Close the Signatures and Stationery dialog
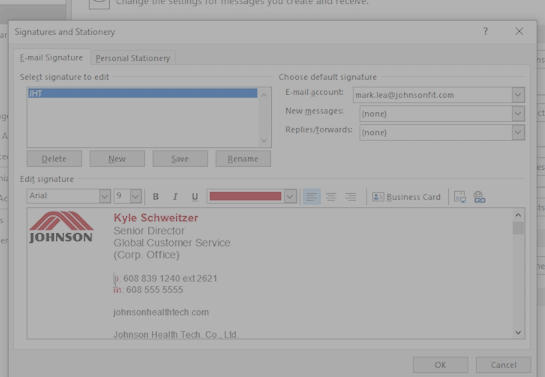Viewport: 545px width, 377px height. pos(519,31)
